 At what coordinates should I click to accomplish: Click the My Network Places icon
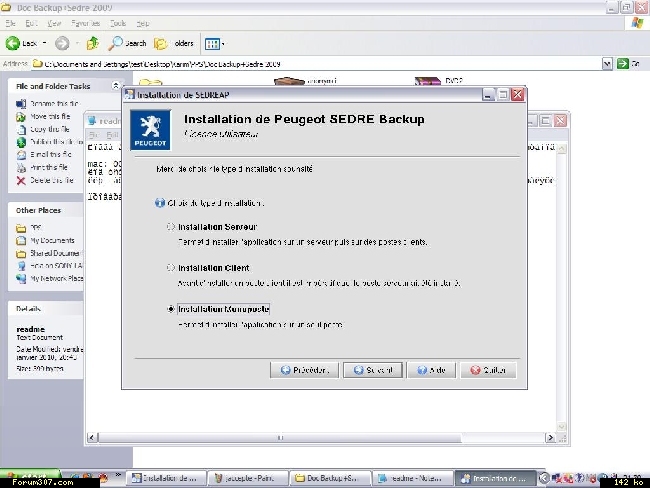[x=21, y=279]
